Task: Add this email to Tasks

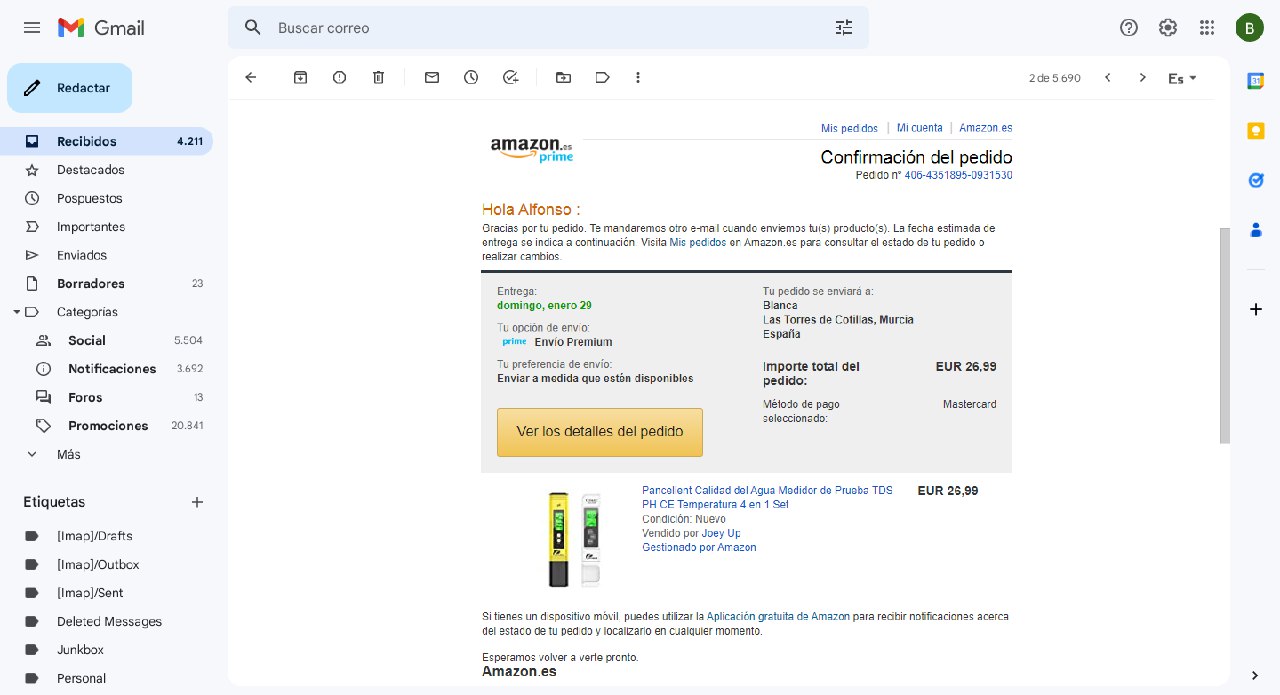Action: (x=510, y=77)
